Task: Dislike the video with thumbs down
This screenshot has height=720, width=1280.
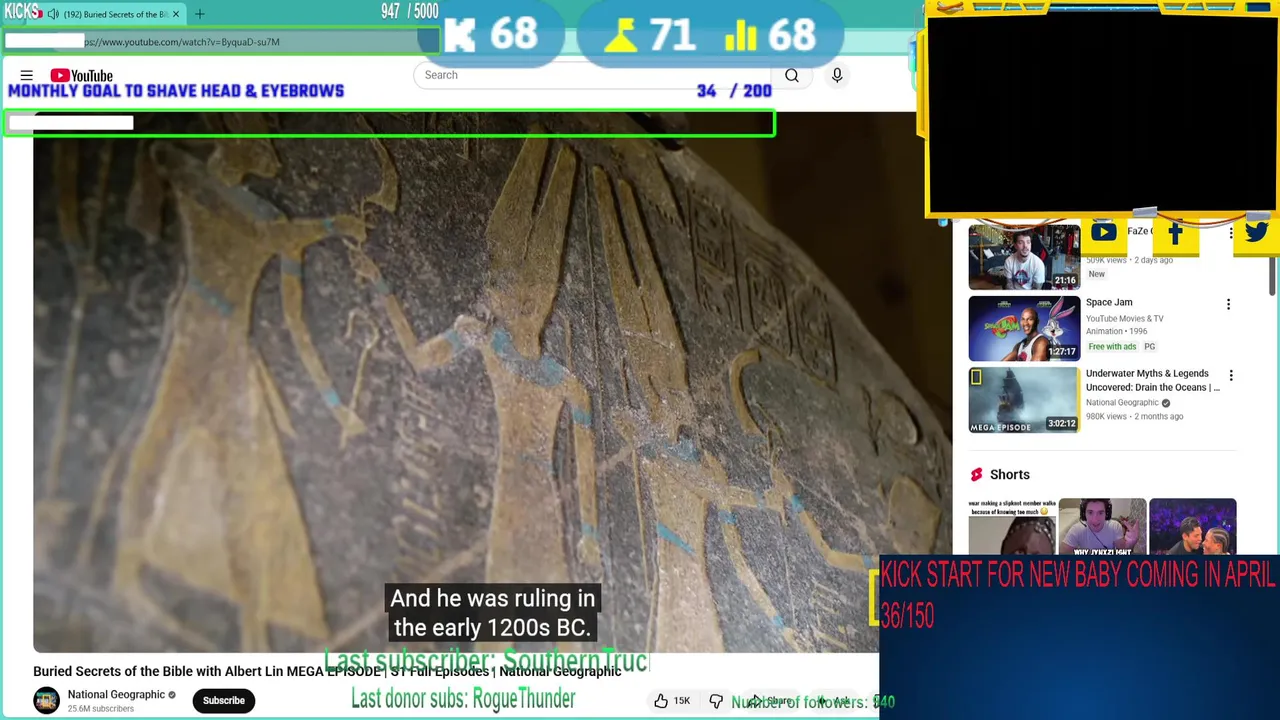Action: point(716,701)
